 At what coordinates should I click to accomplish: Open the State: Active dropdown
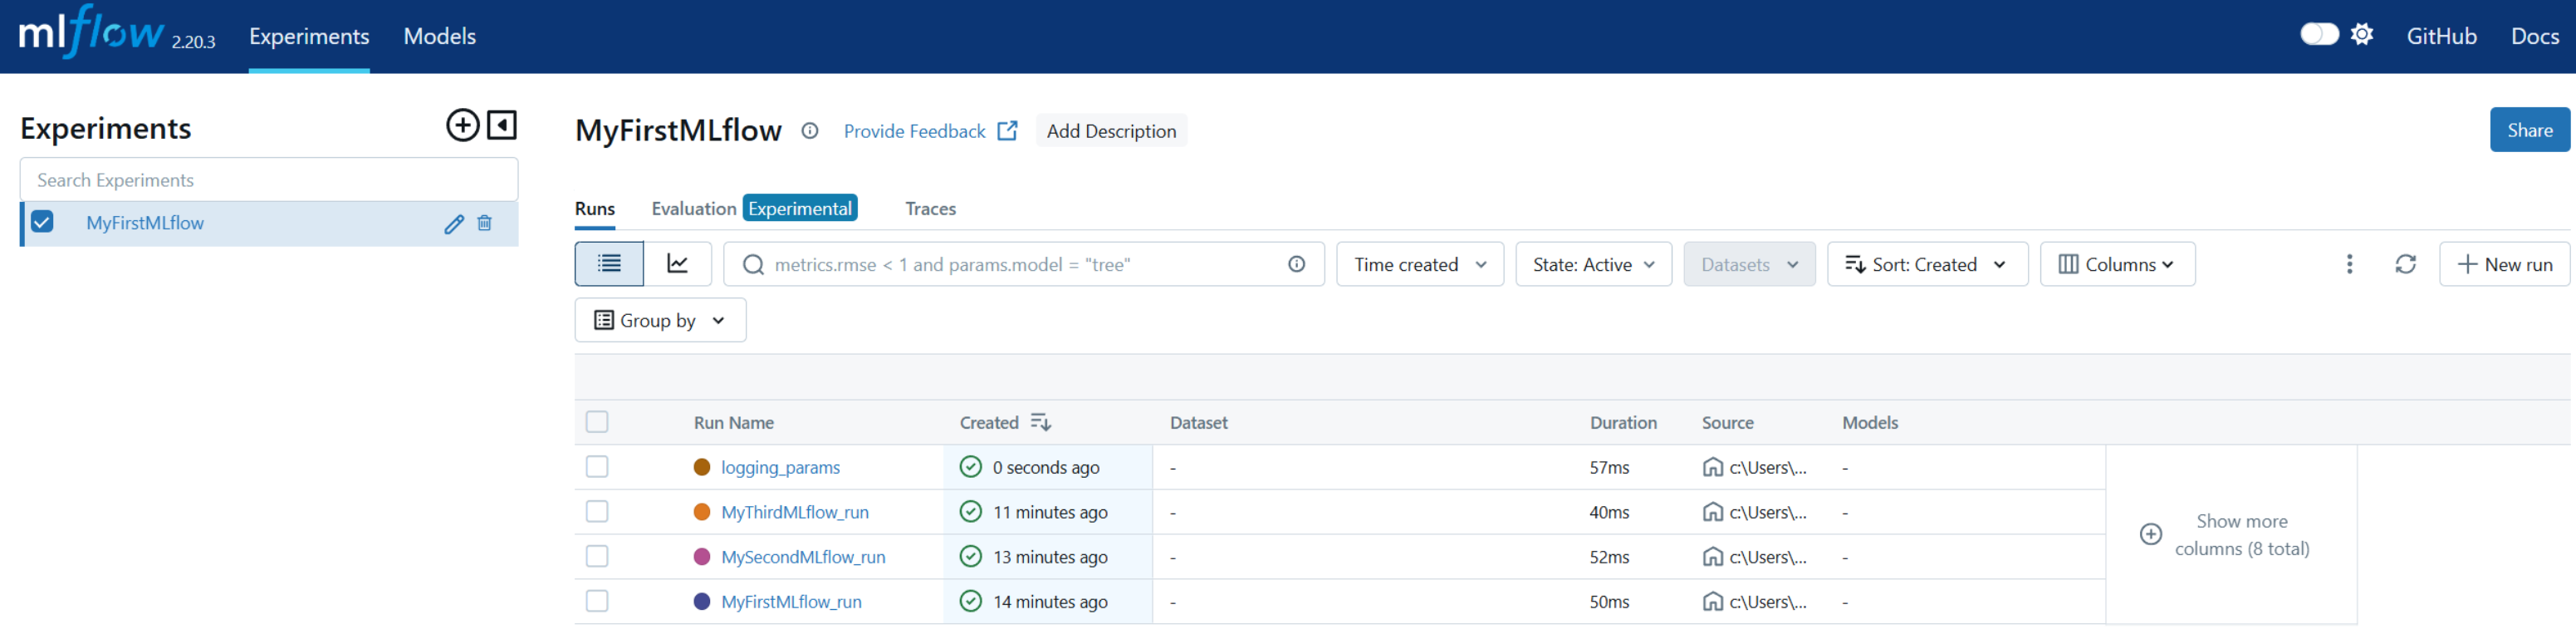point(1593,264)
